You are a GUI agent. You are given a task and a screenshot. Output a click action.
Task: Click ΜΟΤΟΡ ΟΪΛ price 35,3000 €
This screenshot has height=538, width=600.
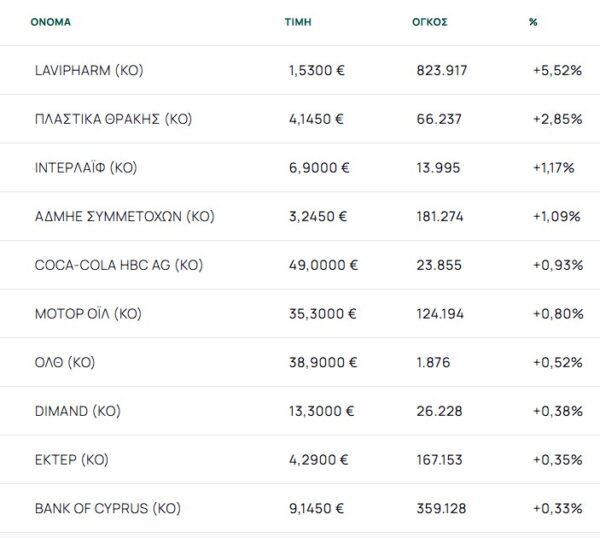click(x=323, y=314)
